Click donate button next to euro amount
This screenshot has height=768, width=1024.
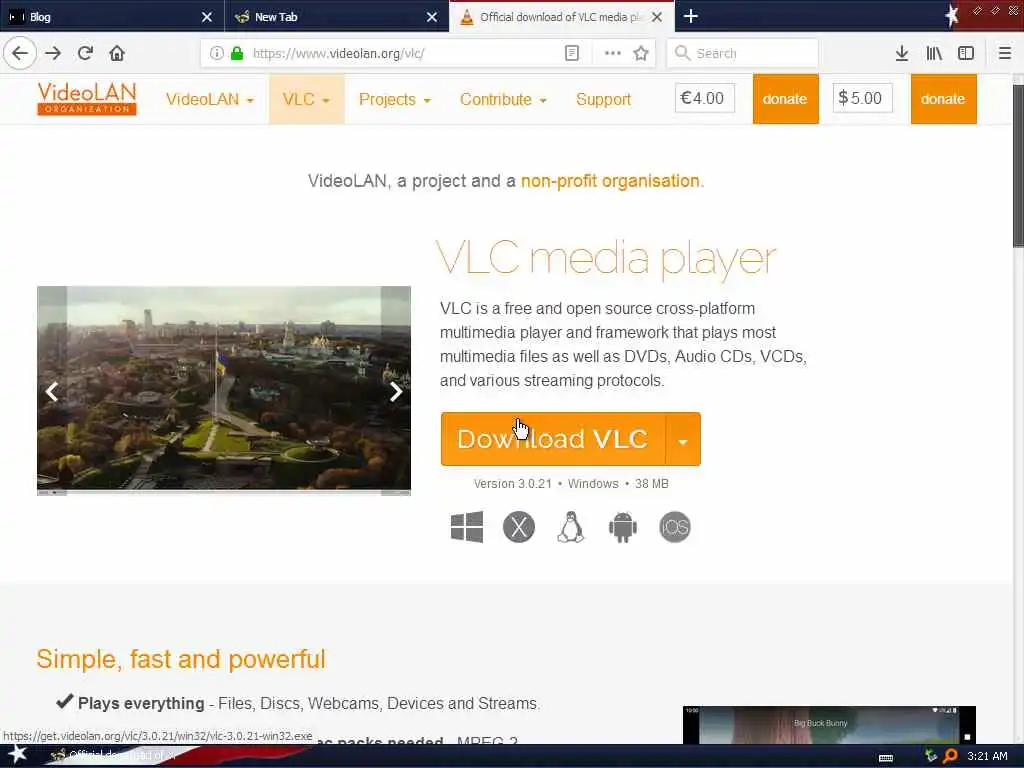pos(785,99)
